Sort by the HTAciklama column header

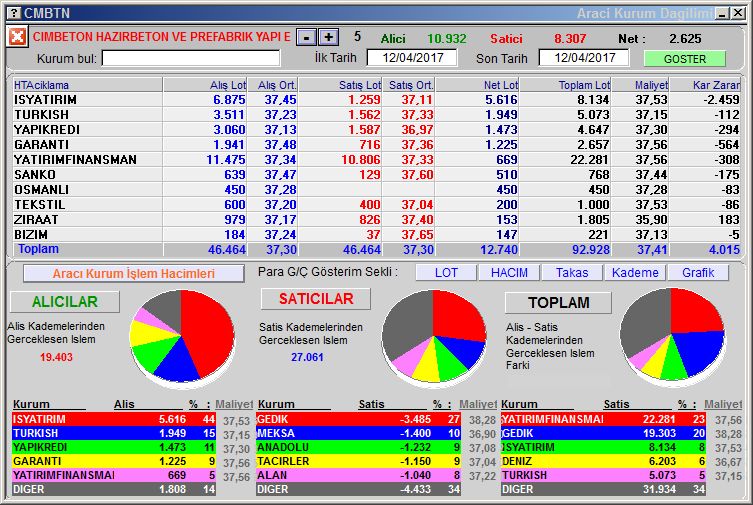pos(88,85)
